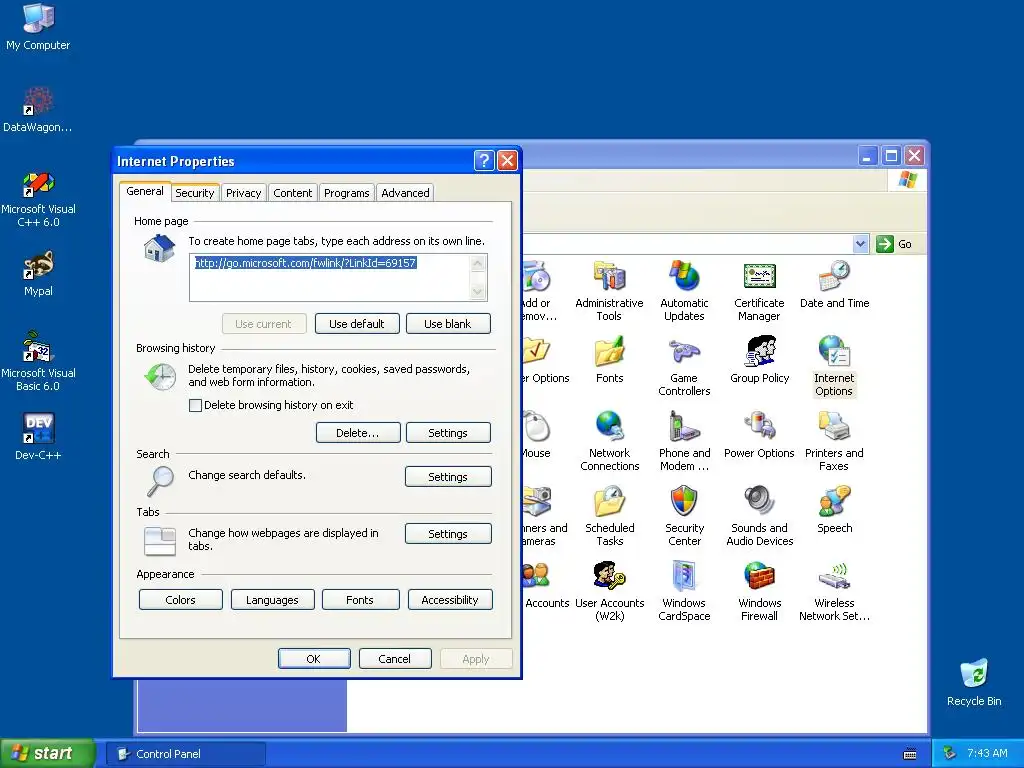1024x768 pixels.
Task: Open Speech icon in Control Panel
Action: coord(834,509)
